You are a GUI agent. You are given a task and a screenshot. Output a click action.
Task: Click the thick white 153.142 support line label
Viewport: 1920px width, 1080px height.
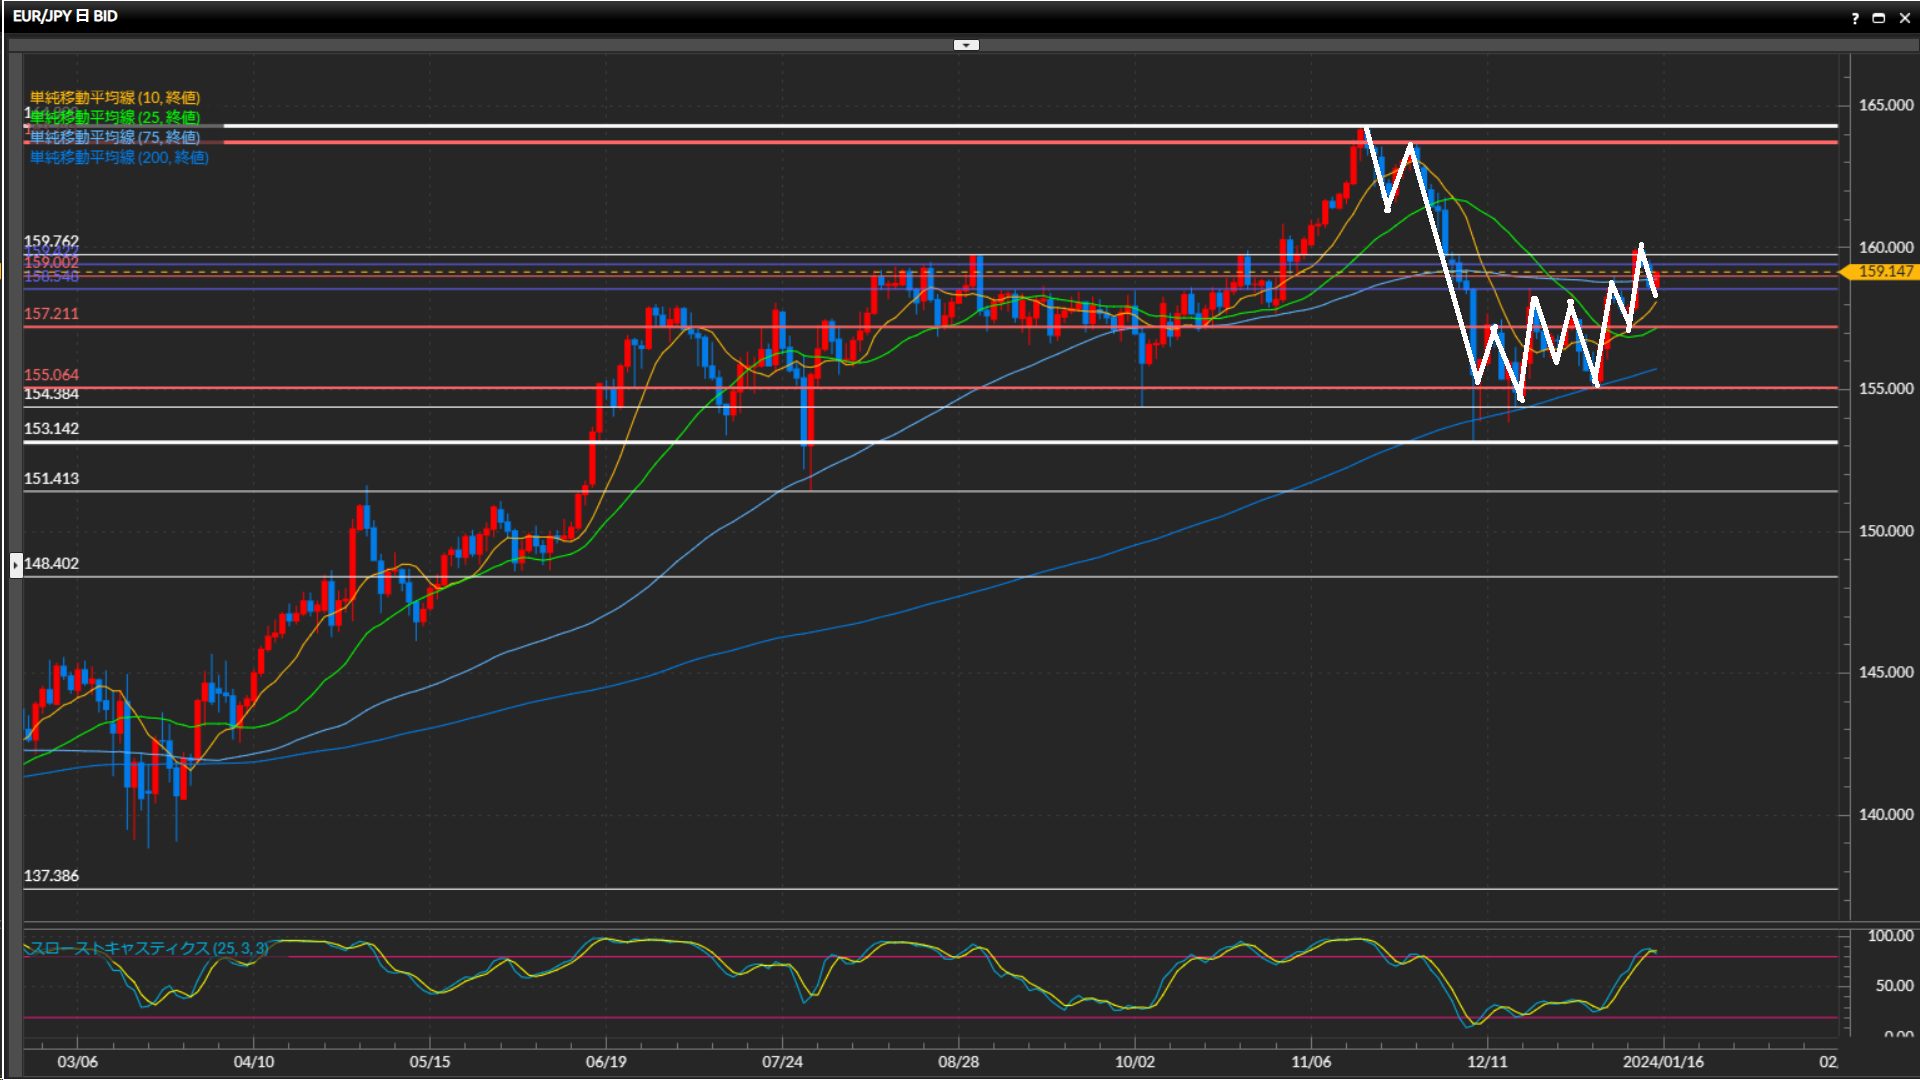pyautogui.click(x=51, y=429)
